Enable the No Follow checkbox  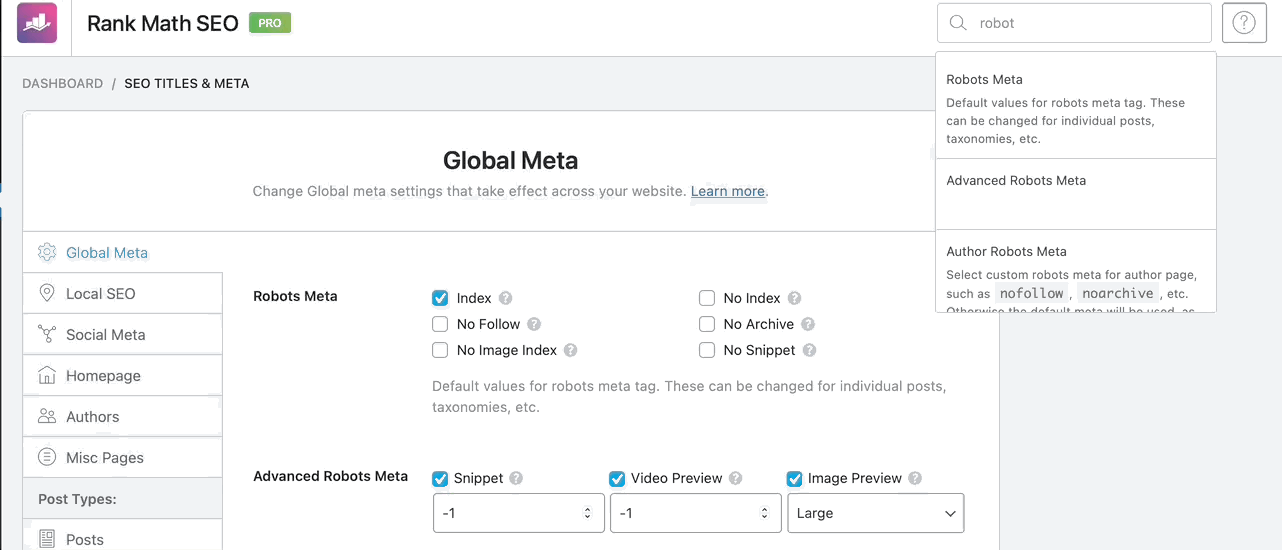(x=440, y=324)
